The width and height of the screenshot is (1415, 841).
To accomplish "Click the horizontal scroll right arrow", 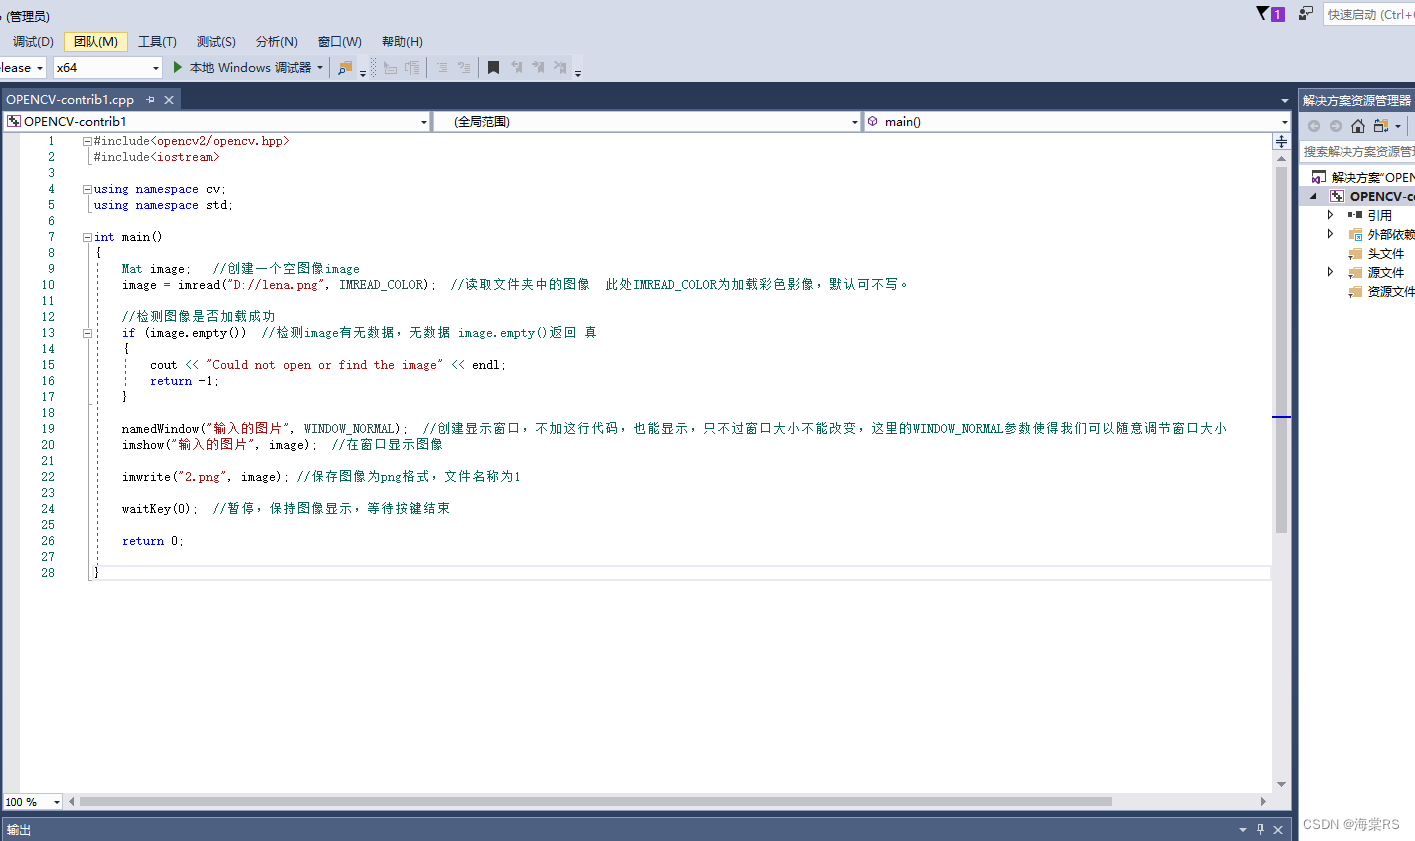I will (x=1263, y=802).
